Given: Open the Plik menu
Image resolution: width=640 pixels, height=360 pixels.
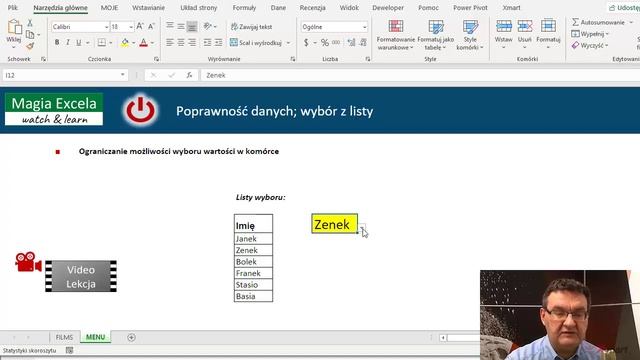Looking at the screenshot, I should [13, 8].
